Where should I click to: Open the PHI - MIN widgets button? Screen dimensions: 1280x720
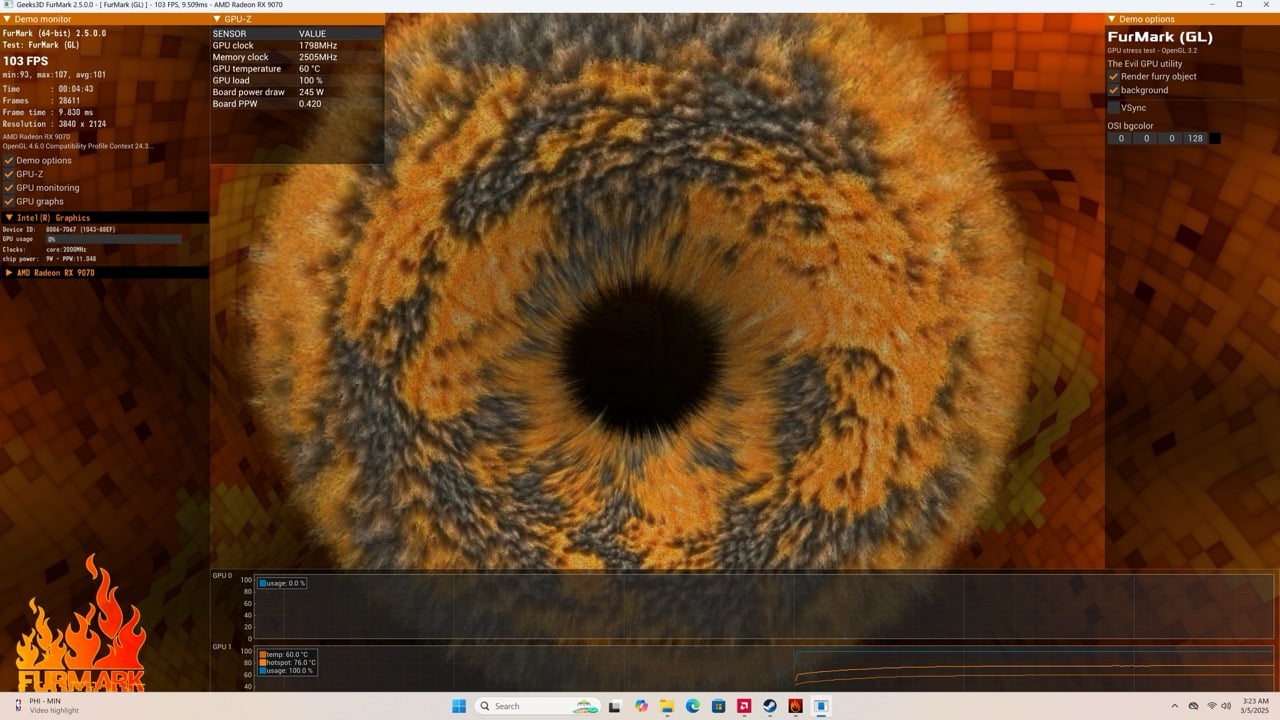[48, 706]
